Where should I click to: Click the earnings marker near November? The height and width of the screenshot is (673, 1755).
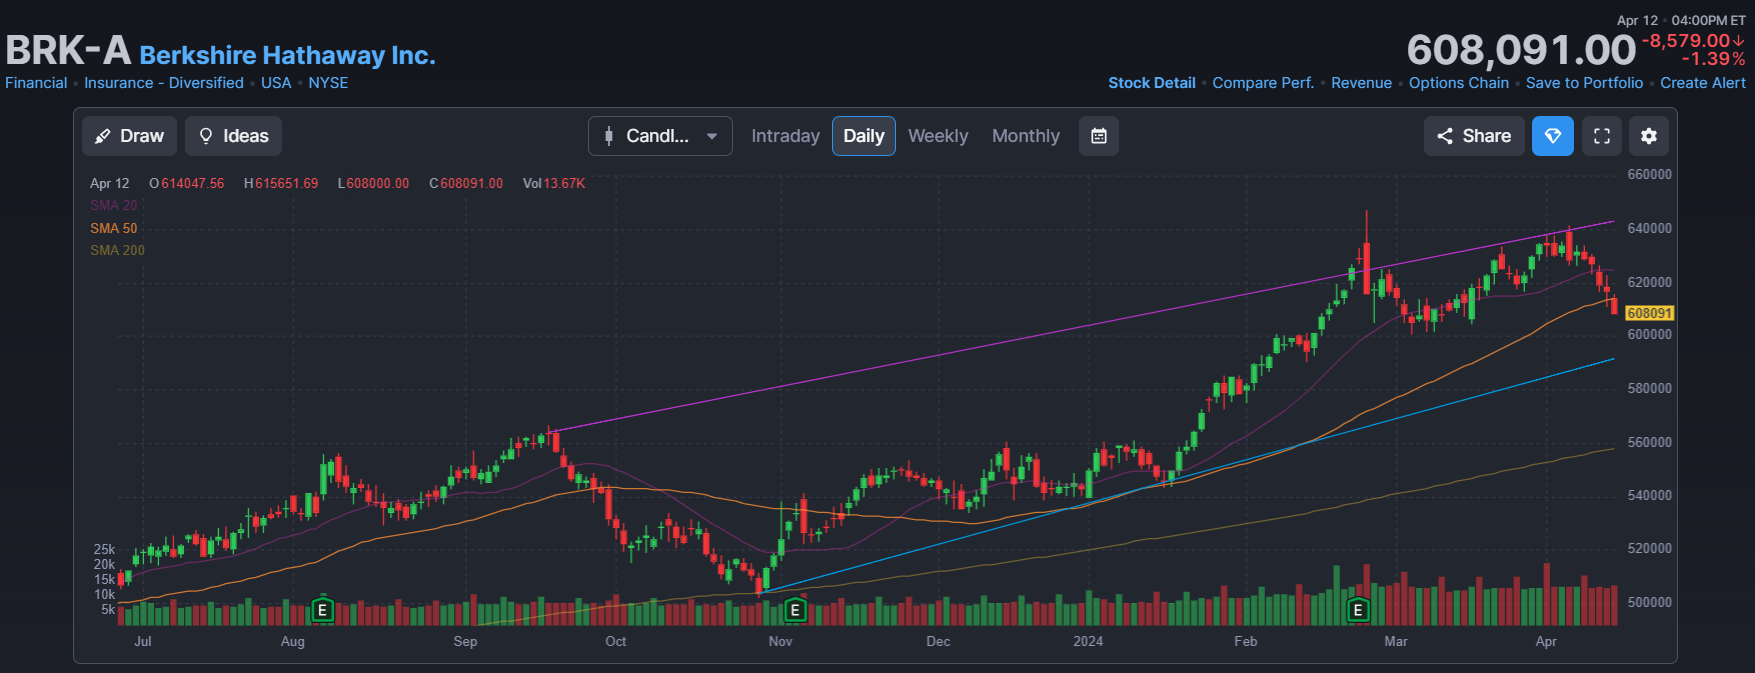coord(795,609)
